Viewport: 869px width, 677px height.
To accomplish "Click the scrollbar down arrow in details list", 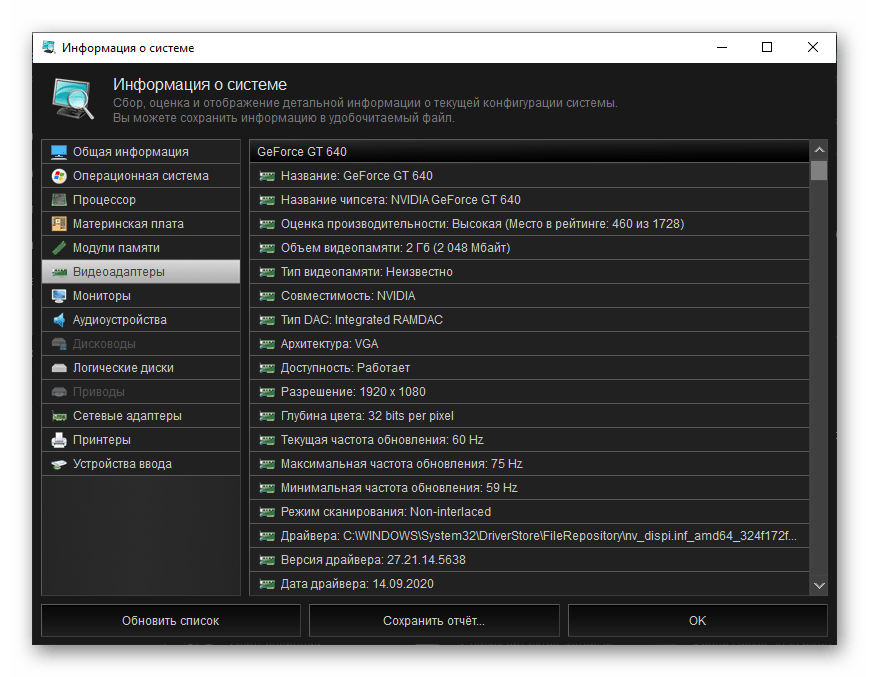I will 819,586.
